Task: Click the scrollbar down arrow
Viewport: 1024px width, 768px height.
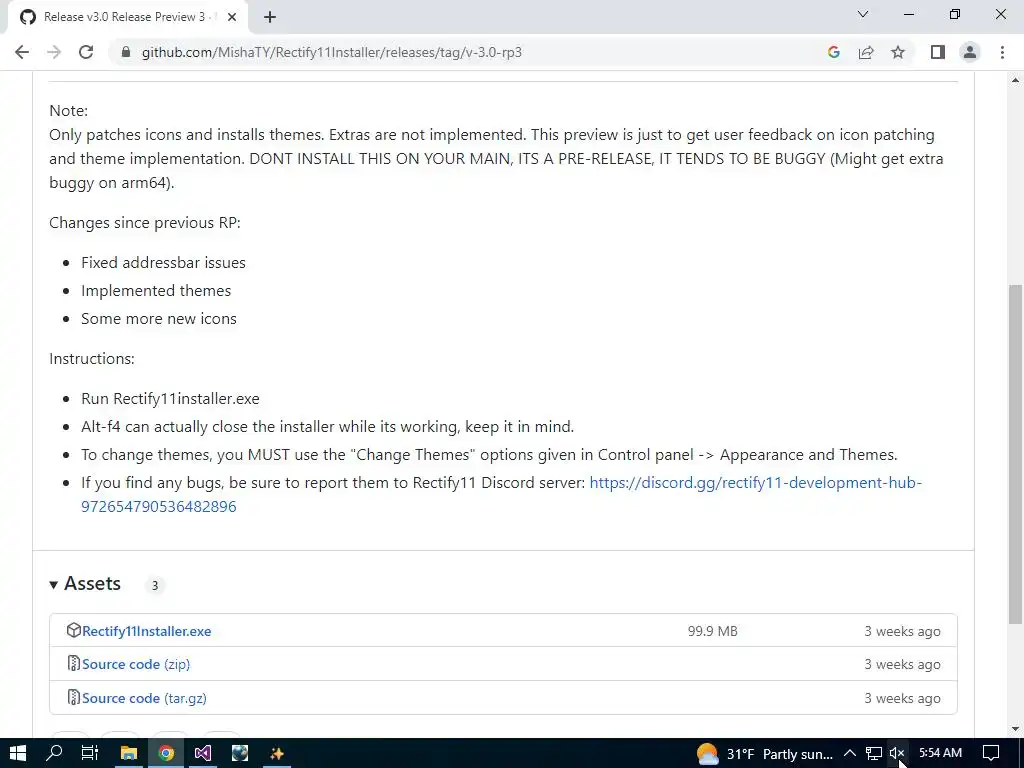Action: [x=1015, y=729]
